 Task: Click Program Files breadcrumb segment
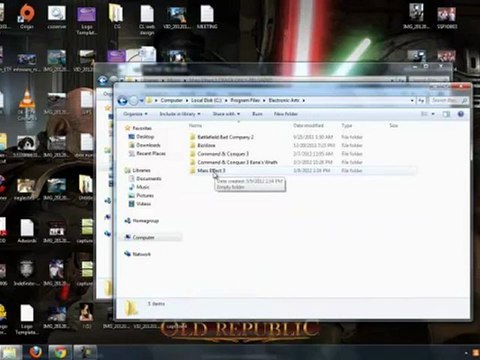245,100
